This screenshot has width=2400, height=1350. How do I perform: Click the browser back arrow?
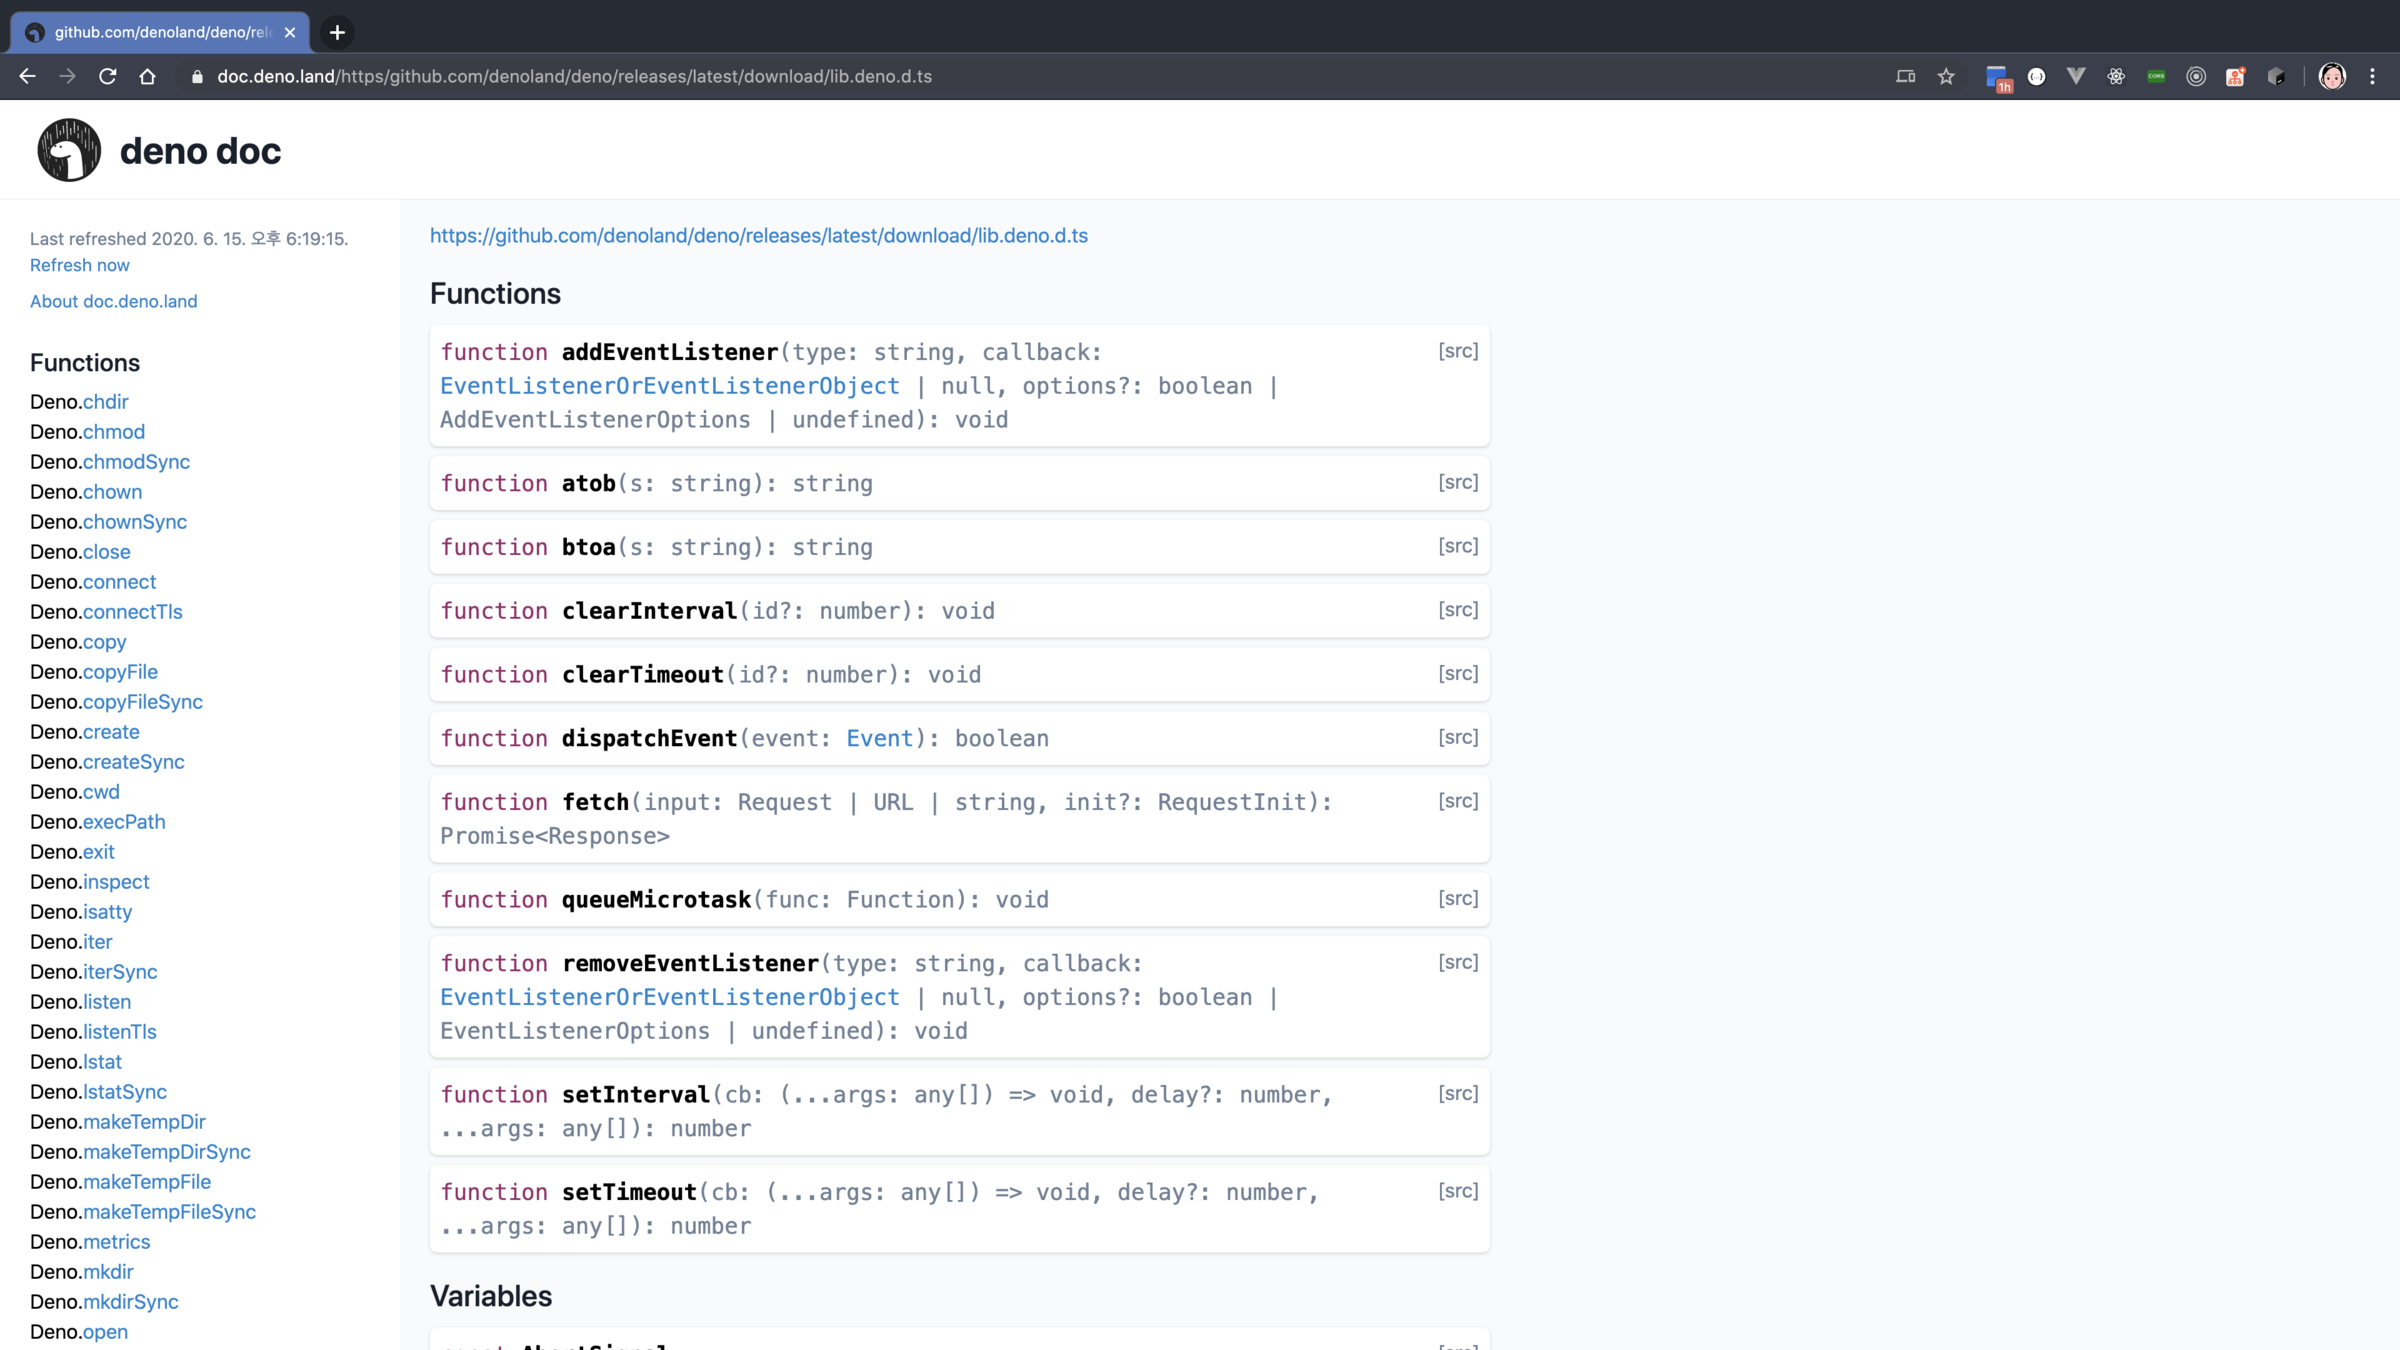(27, 76)
